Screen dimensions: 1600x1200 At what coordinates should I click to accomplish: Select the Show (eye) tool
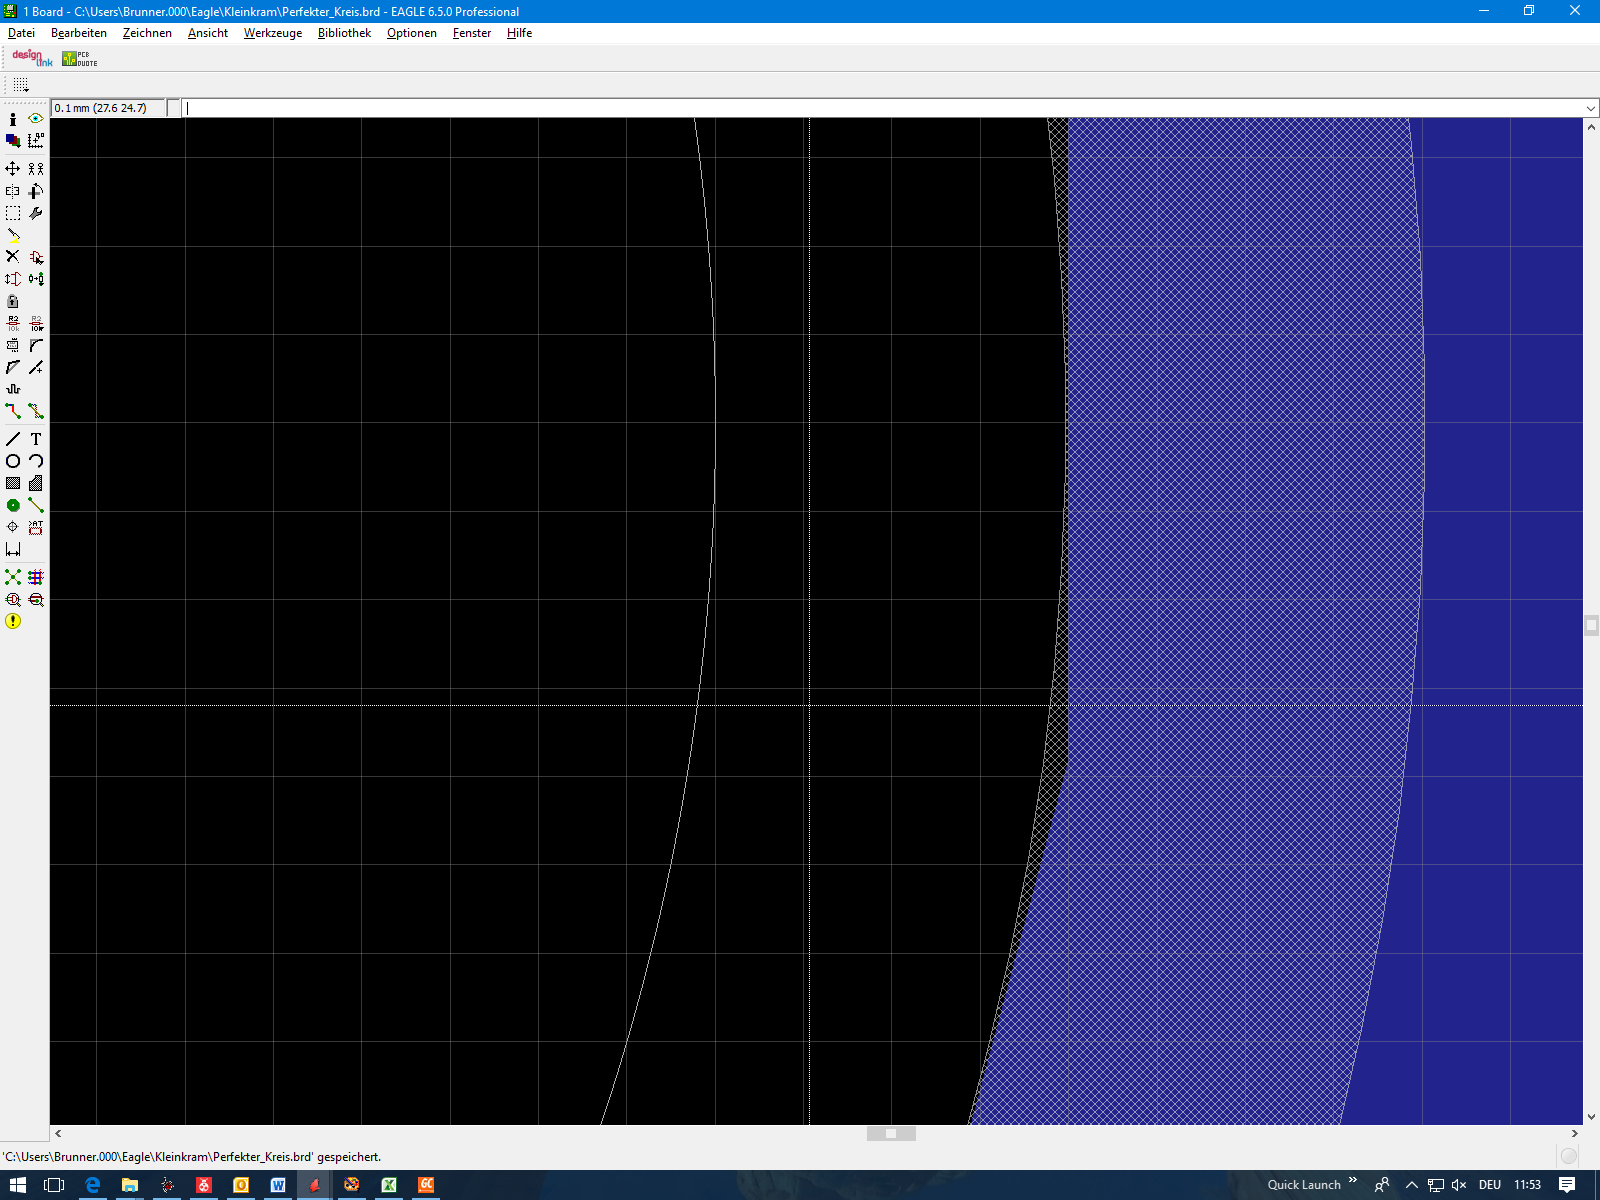click(x=36, y=119)
